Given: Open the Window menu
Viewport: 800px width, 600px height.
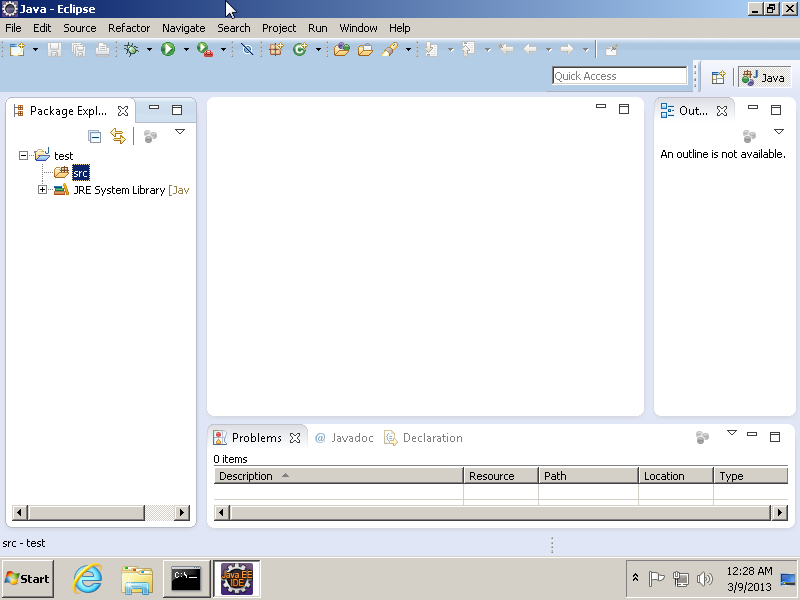Looking at the screenshot, I should (x=359, y=28).
